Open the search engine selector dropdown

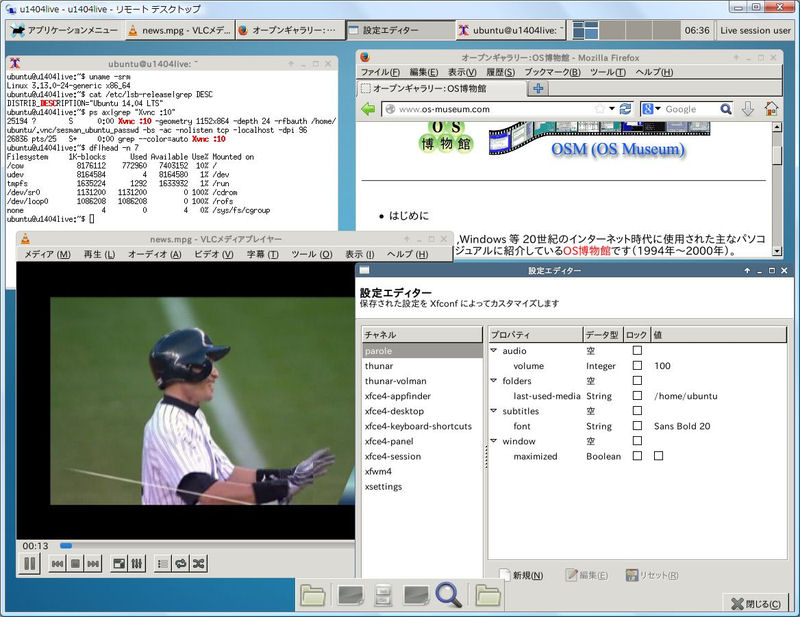pyautogui.click(x=652, y=109)
